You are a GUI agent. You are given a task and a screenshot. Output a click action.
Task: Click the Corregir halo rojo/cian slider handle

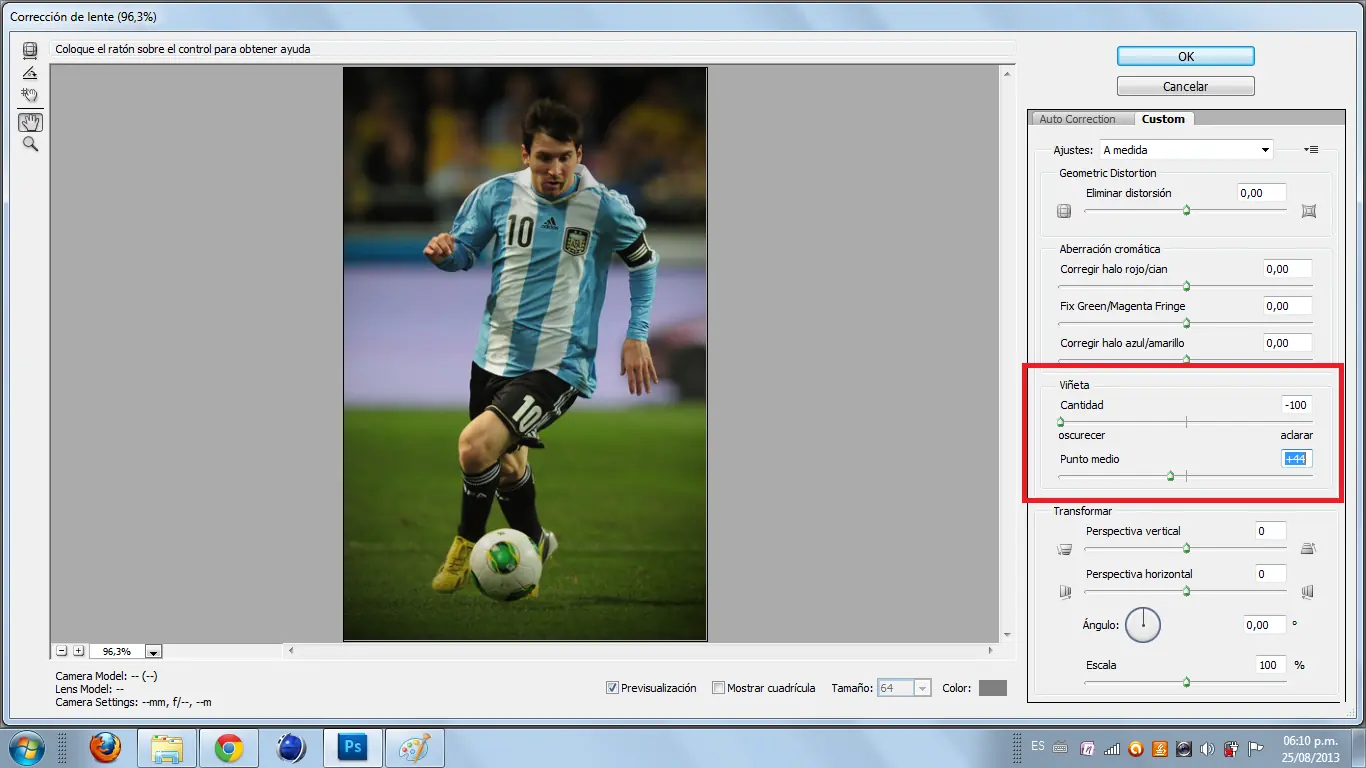[1186, 286]
